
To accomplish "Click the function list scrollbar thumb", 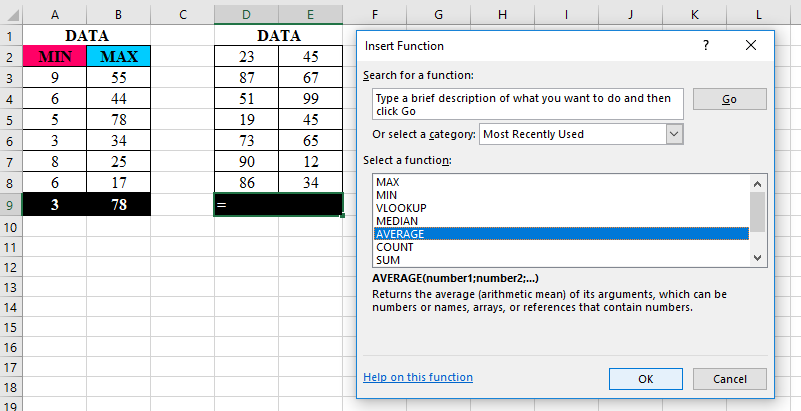I will (x=758, y=212).
